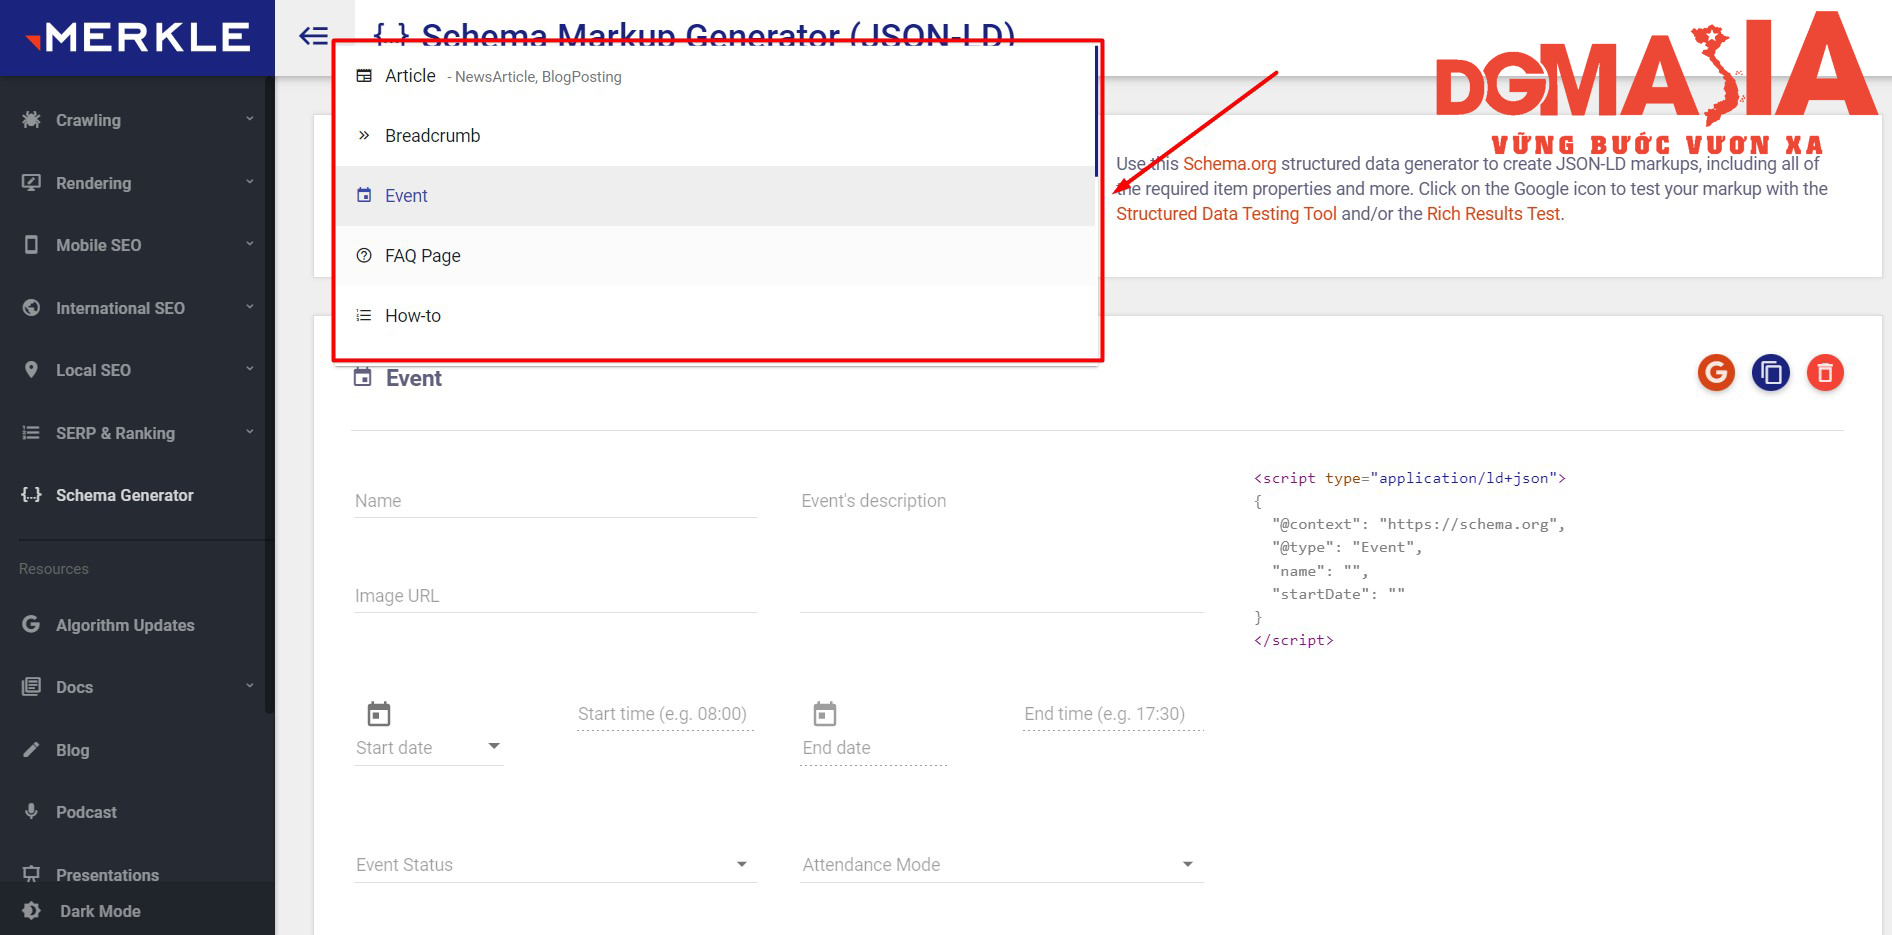Open the Attendance Mode dropdown

[x=1002, y=865]
